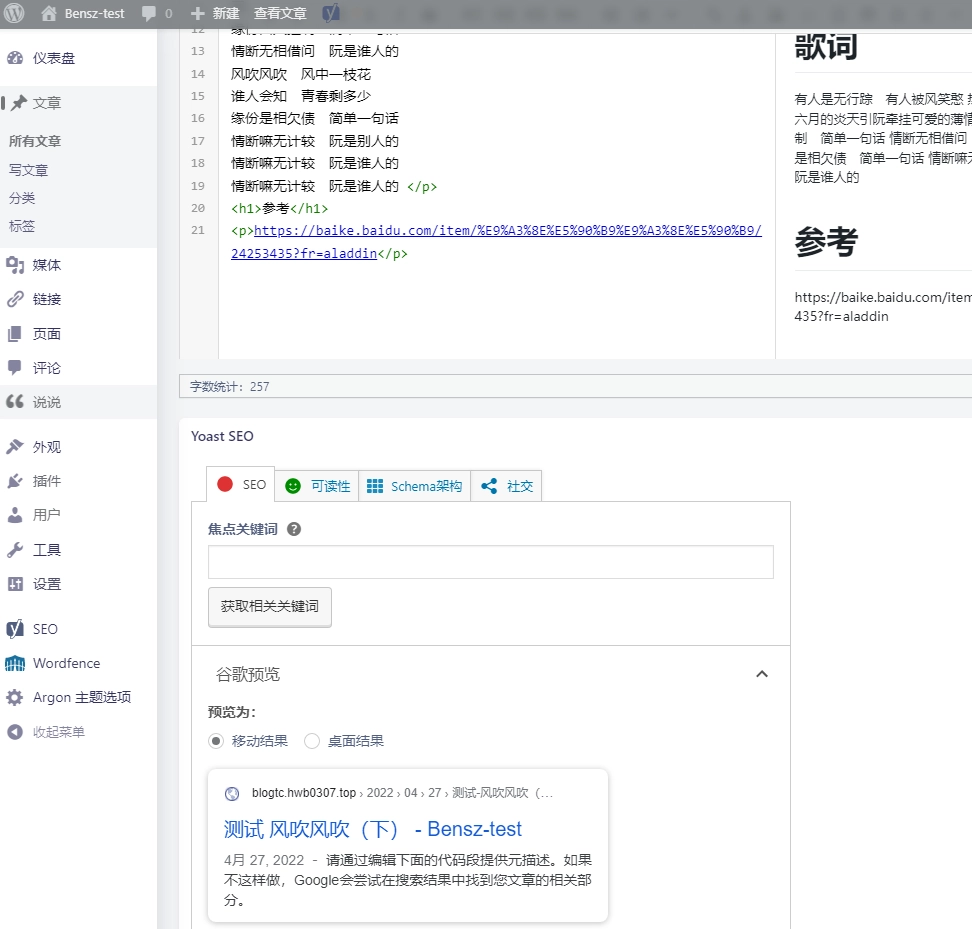Select the 桌面结果 radio button
The height and width of the screenshot is (929, 972).
312,741
